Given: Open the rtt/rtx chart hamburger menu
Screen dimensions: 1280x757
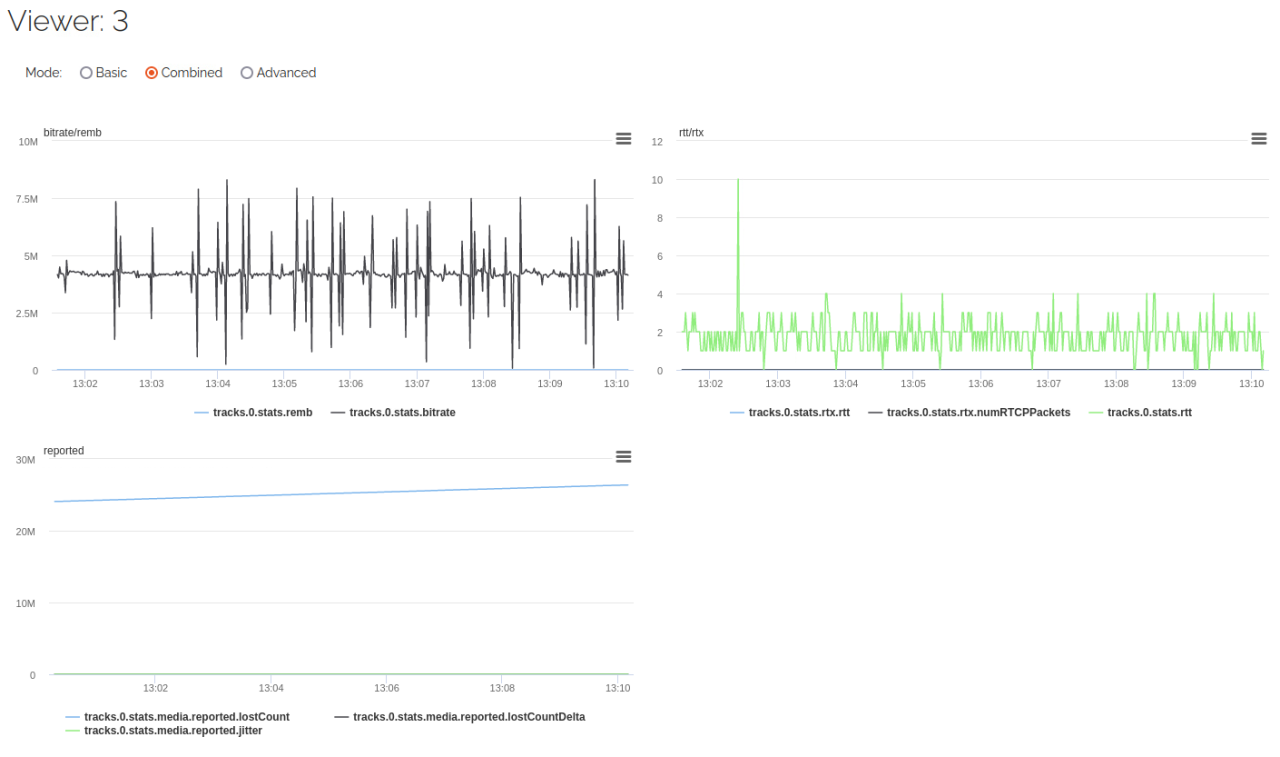Looking at the screenshot, I should coord(1259,139).
